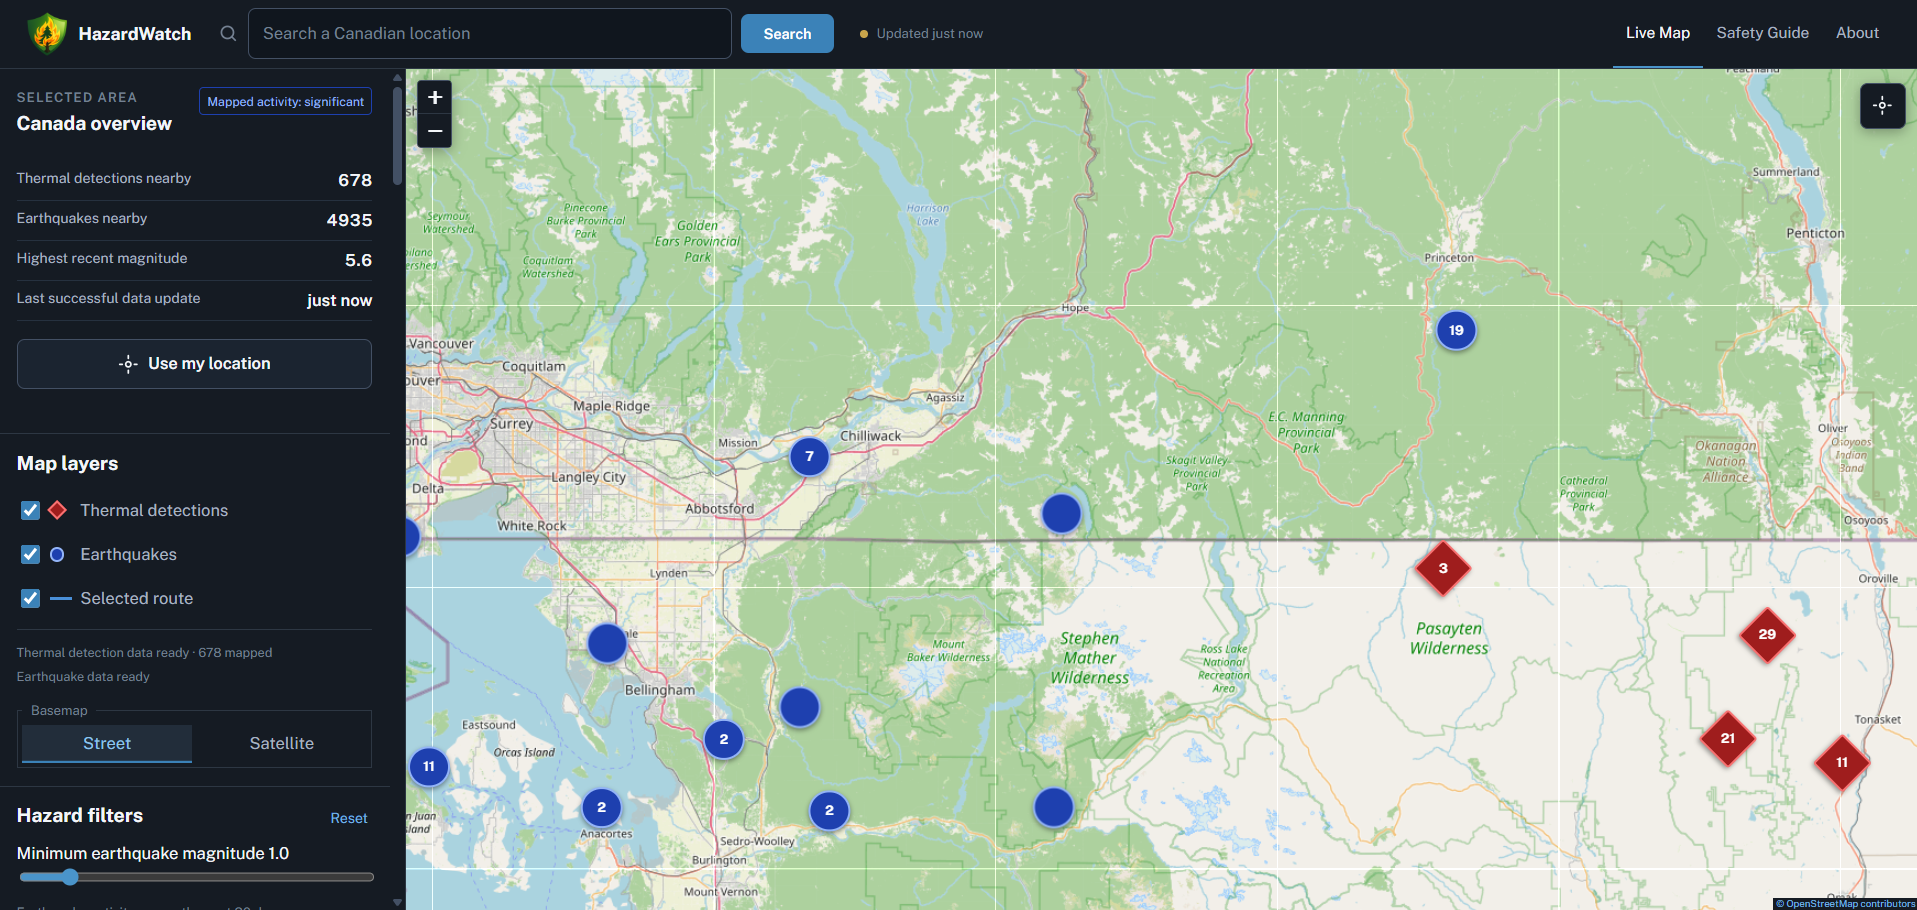Viewport: 1917px width, 910px height.
Task: Click sidebar scrollbar up arrow
Action: (x=397, y=76)
